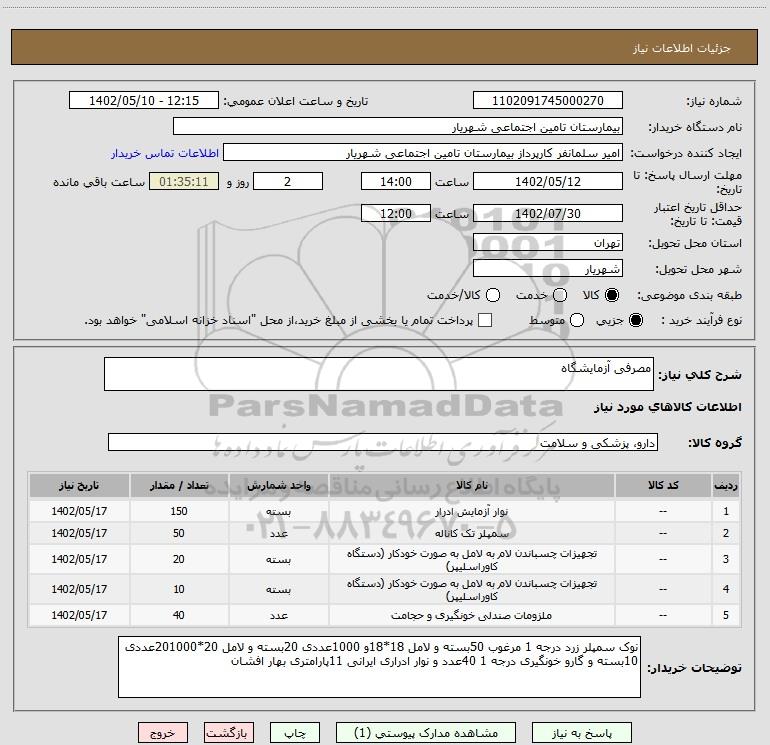Click unit عدد in row 5
Screen dimensions: 770x745
coord(278,615)
